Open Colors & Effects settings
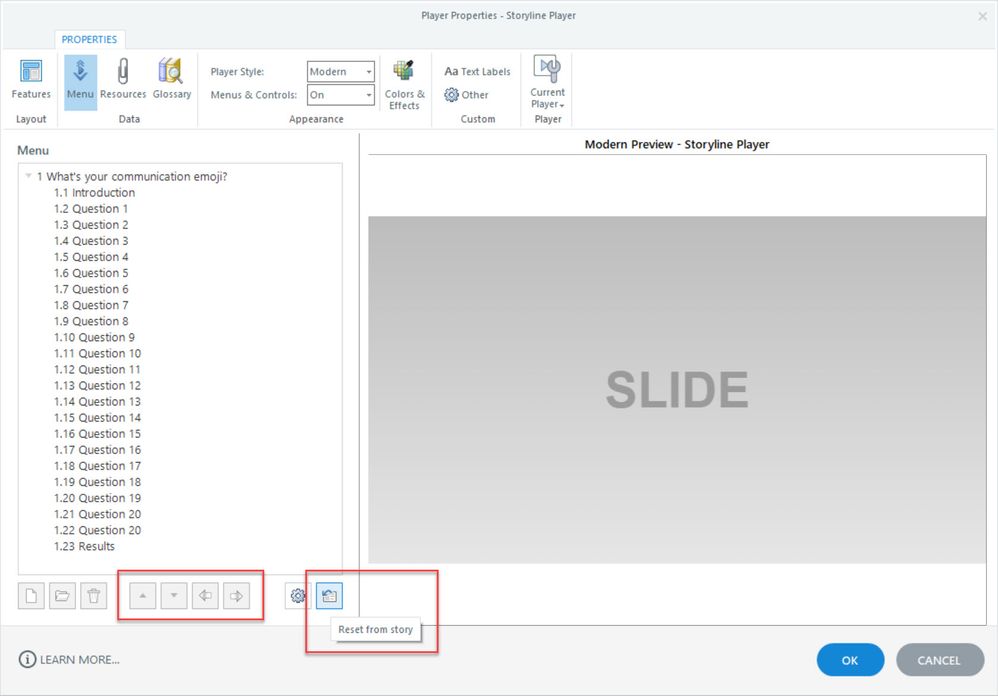 (x=404, y=85)
